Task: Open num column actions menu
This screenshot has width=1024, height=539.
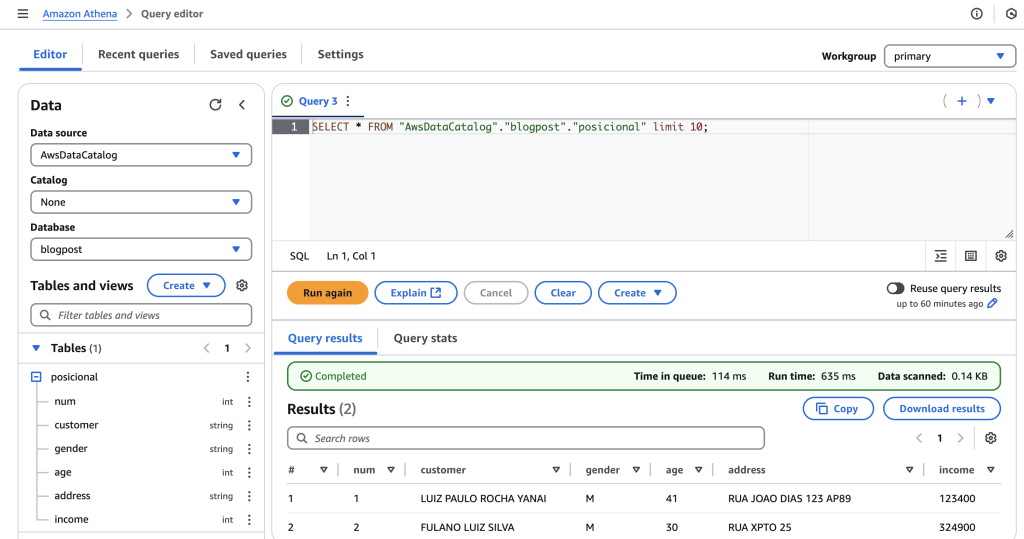Action: (x=249, y=402)
